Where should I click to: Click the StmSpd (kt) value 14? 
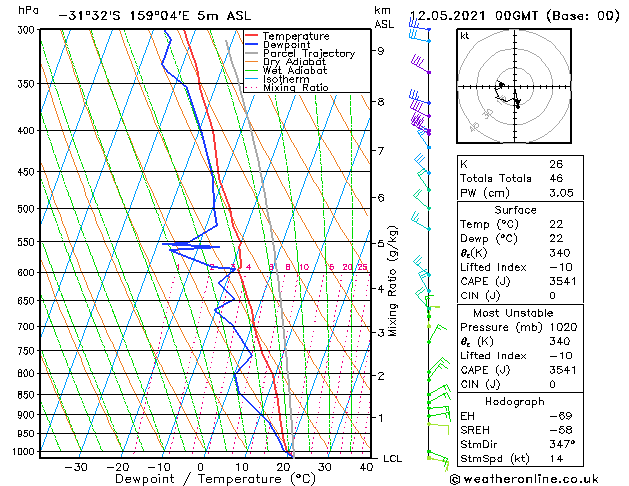pyautogui.click(x=556, y=459)
